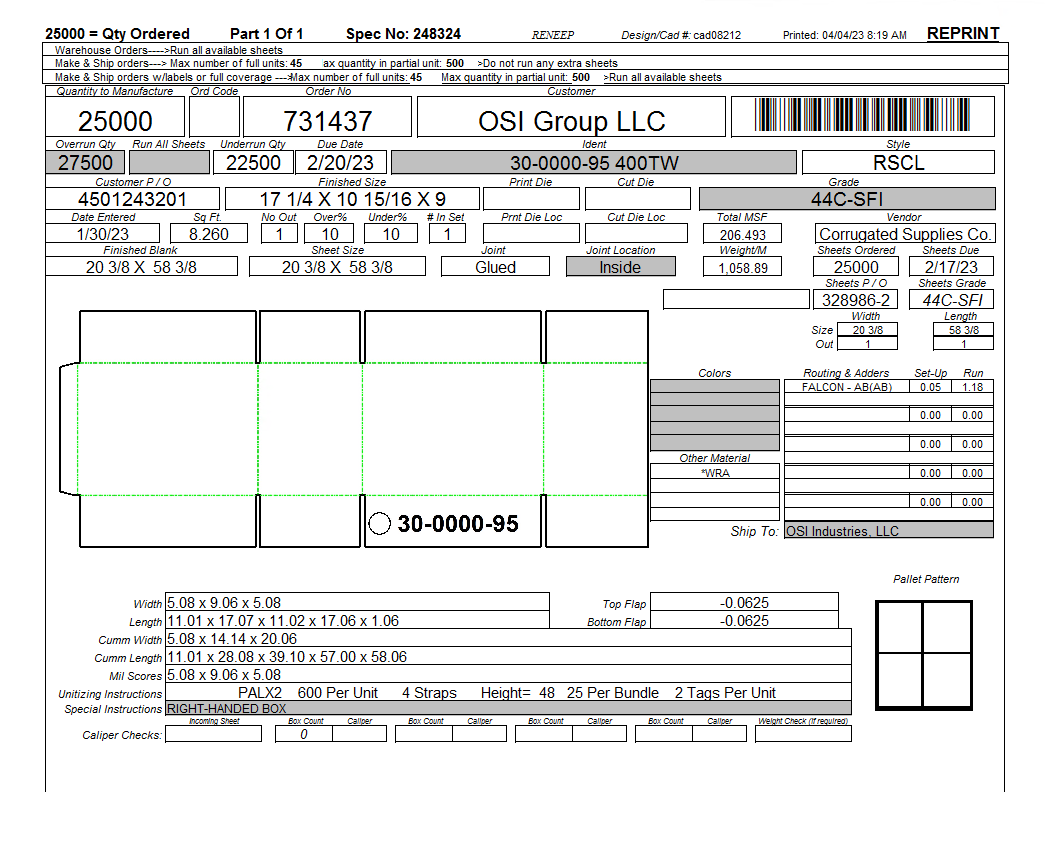
Task: Click the Date Entered field 1/30/23
Action: tap(103, 234)
